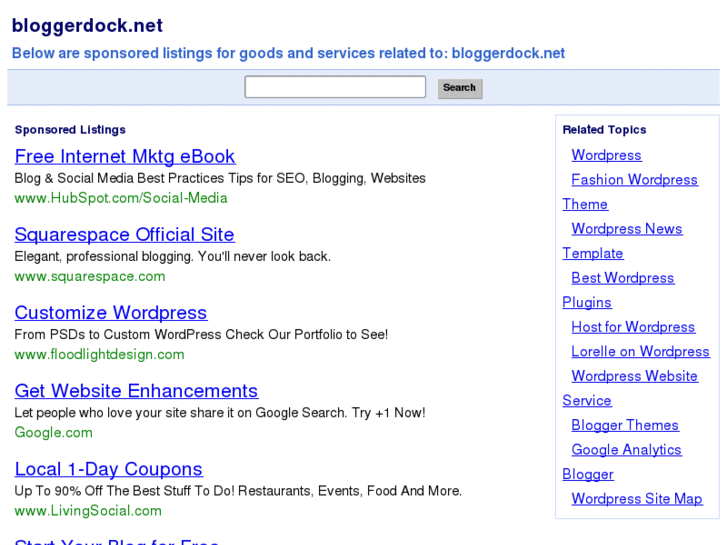Click www.floodlightdesign.com URL text
The image size is (727, 545).
click(100, 354)
